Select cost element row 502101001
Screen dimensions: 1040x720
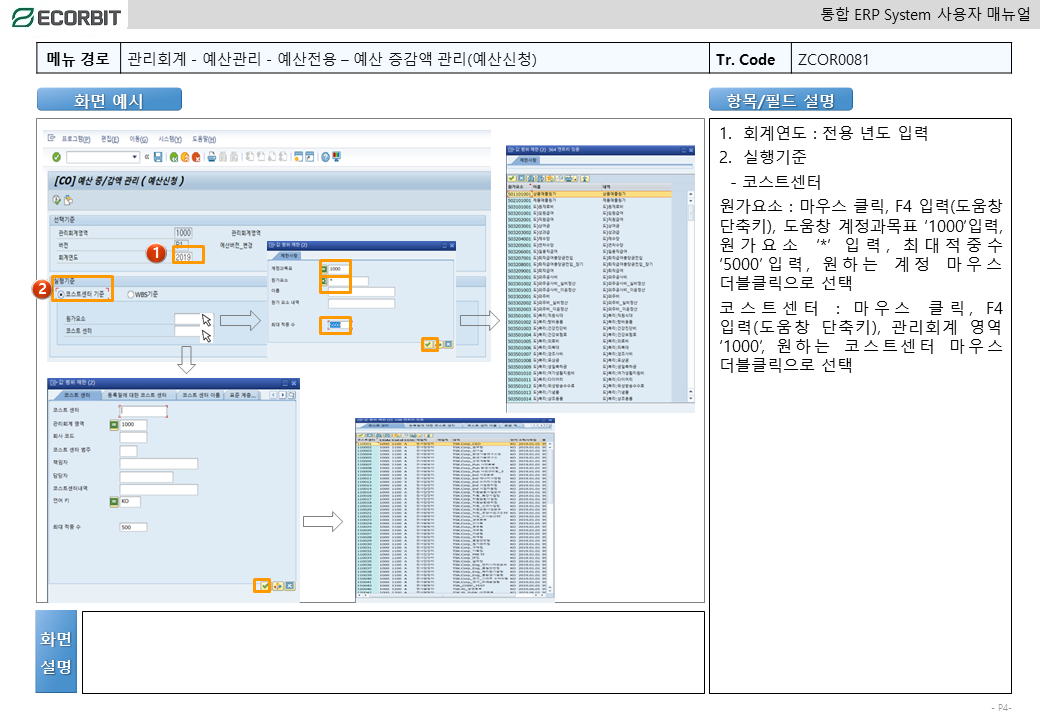[x=521, y=201]
